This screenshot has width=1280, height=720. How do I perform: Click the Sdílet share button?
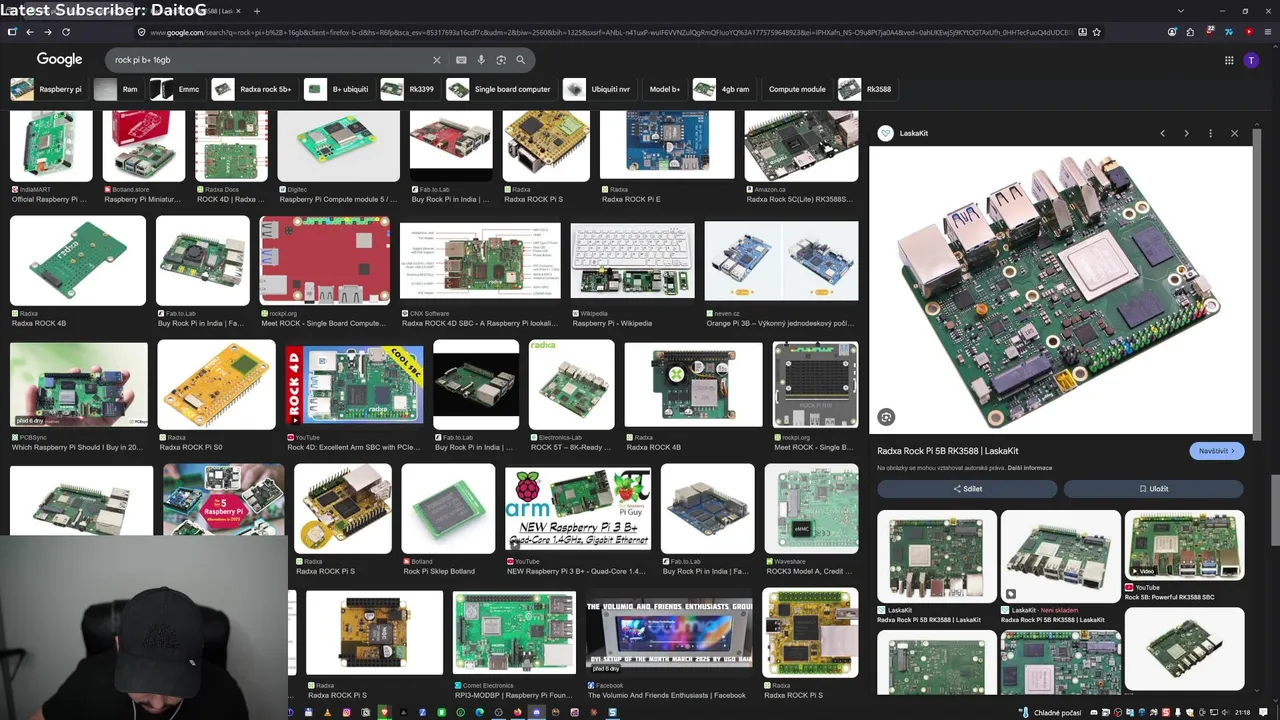[967, 489]
